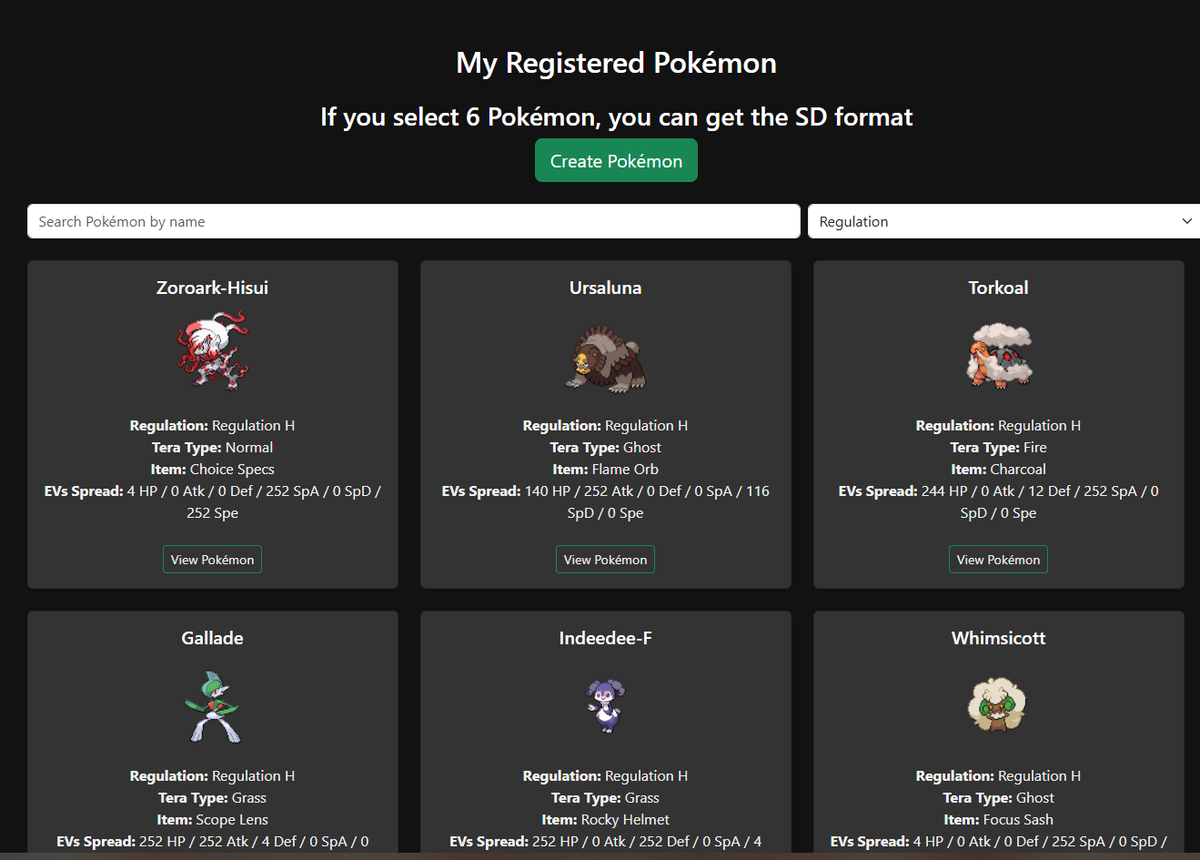Click Indeedee-F's Regulation H line
Screen dimensions: 1200x860
[x=605, y=776]
